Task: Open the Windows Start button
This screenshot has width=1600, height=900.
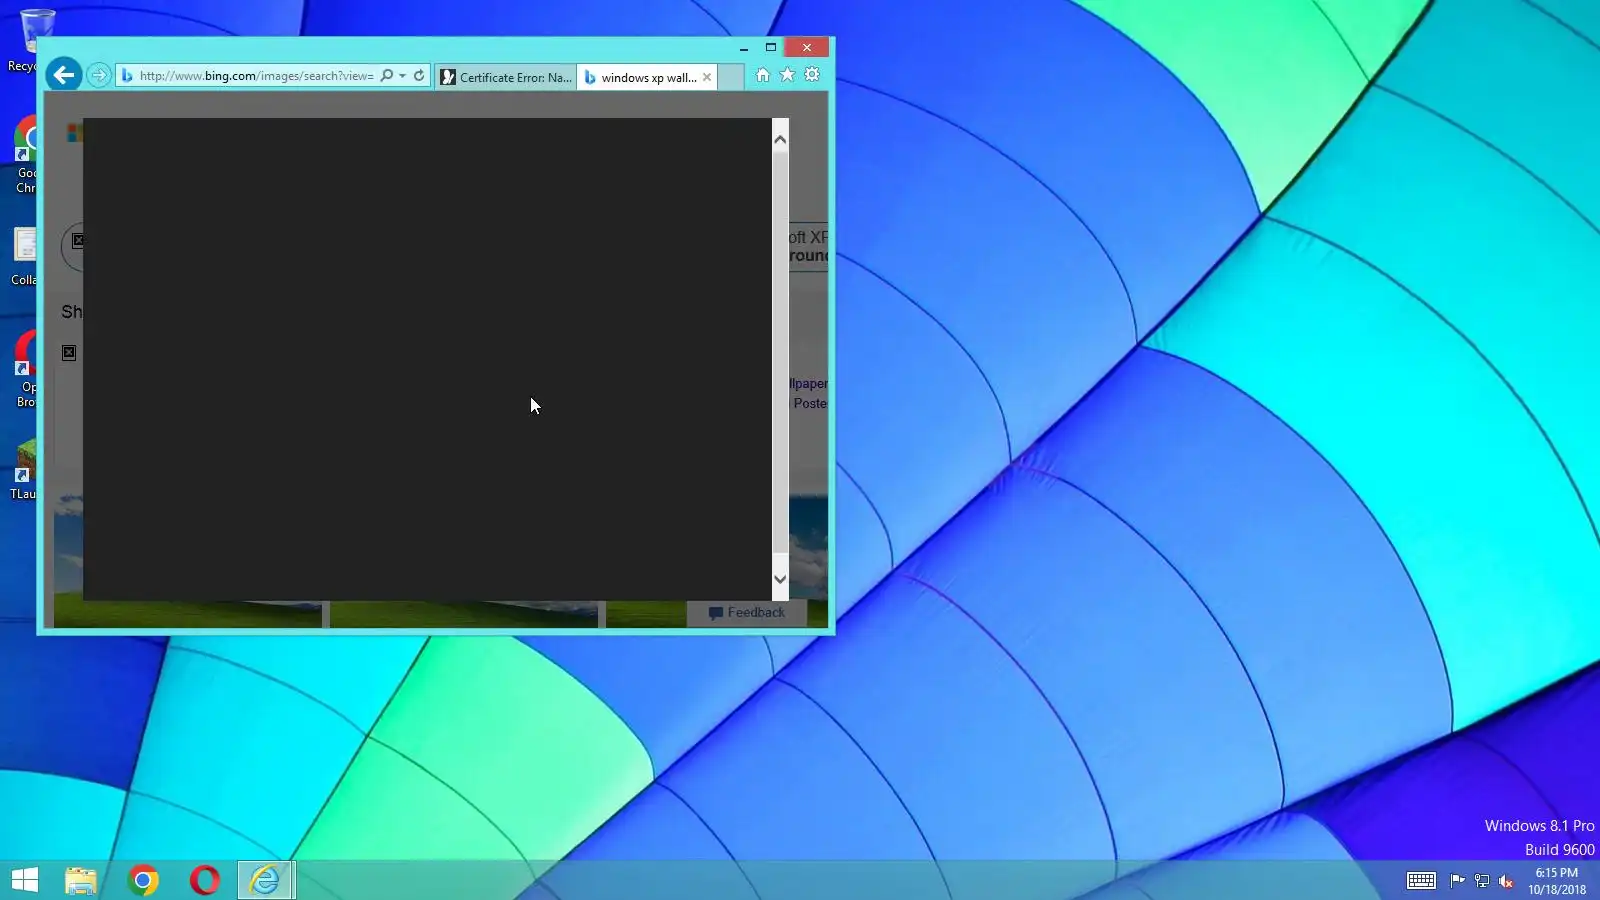Action: (x=25, y=880)
